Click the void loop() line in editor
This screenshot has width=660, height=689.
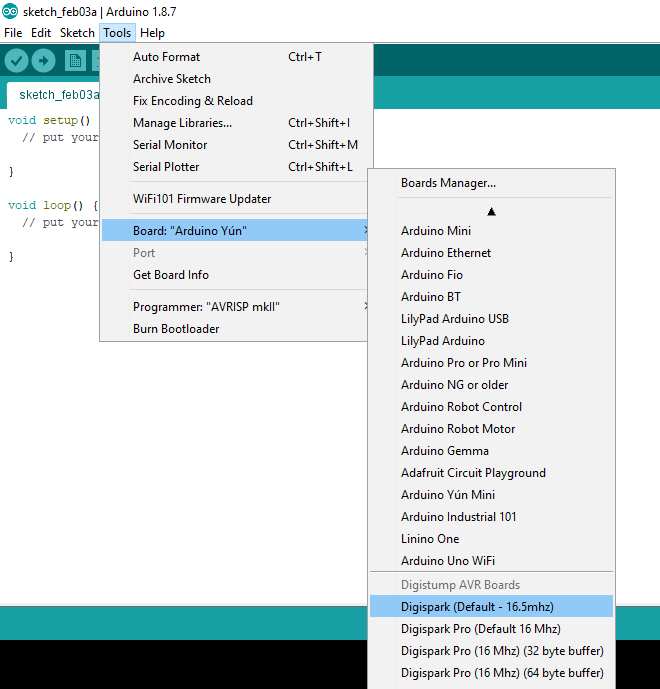pyautogui.click(x=53, y=205)
